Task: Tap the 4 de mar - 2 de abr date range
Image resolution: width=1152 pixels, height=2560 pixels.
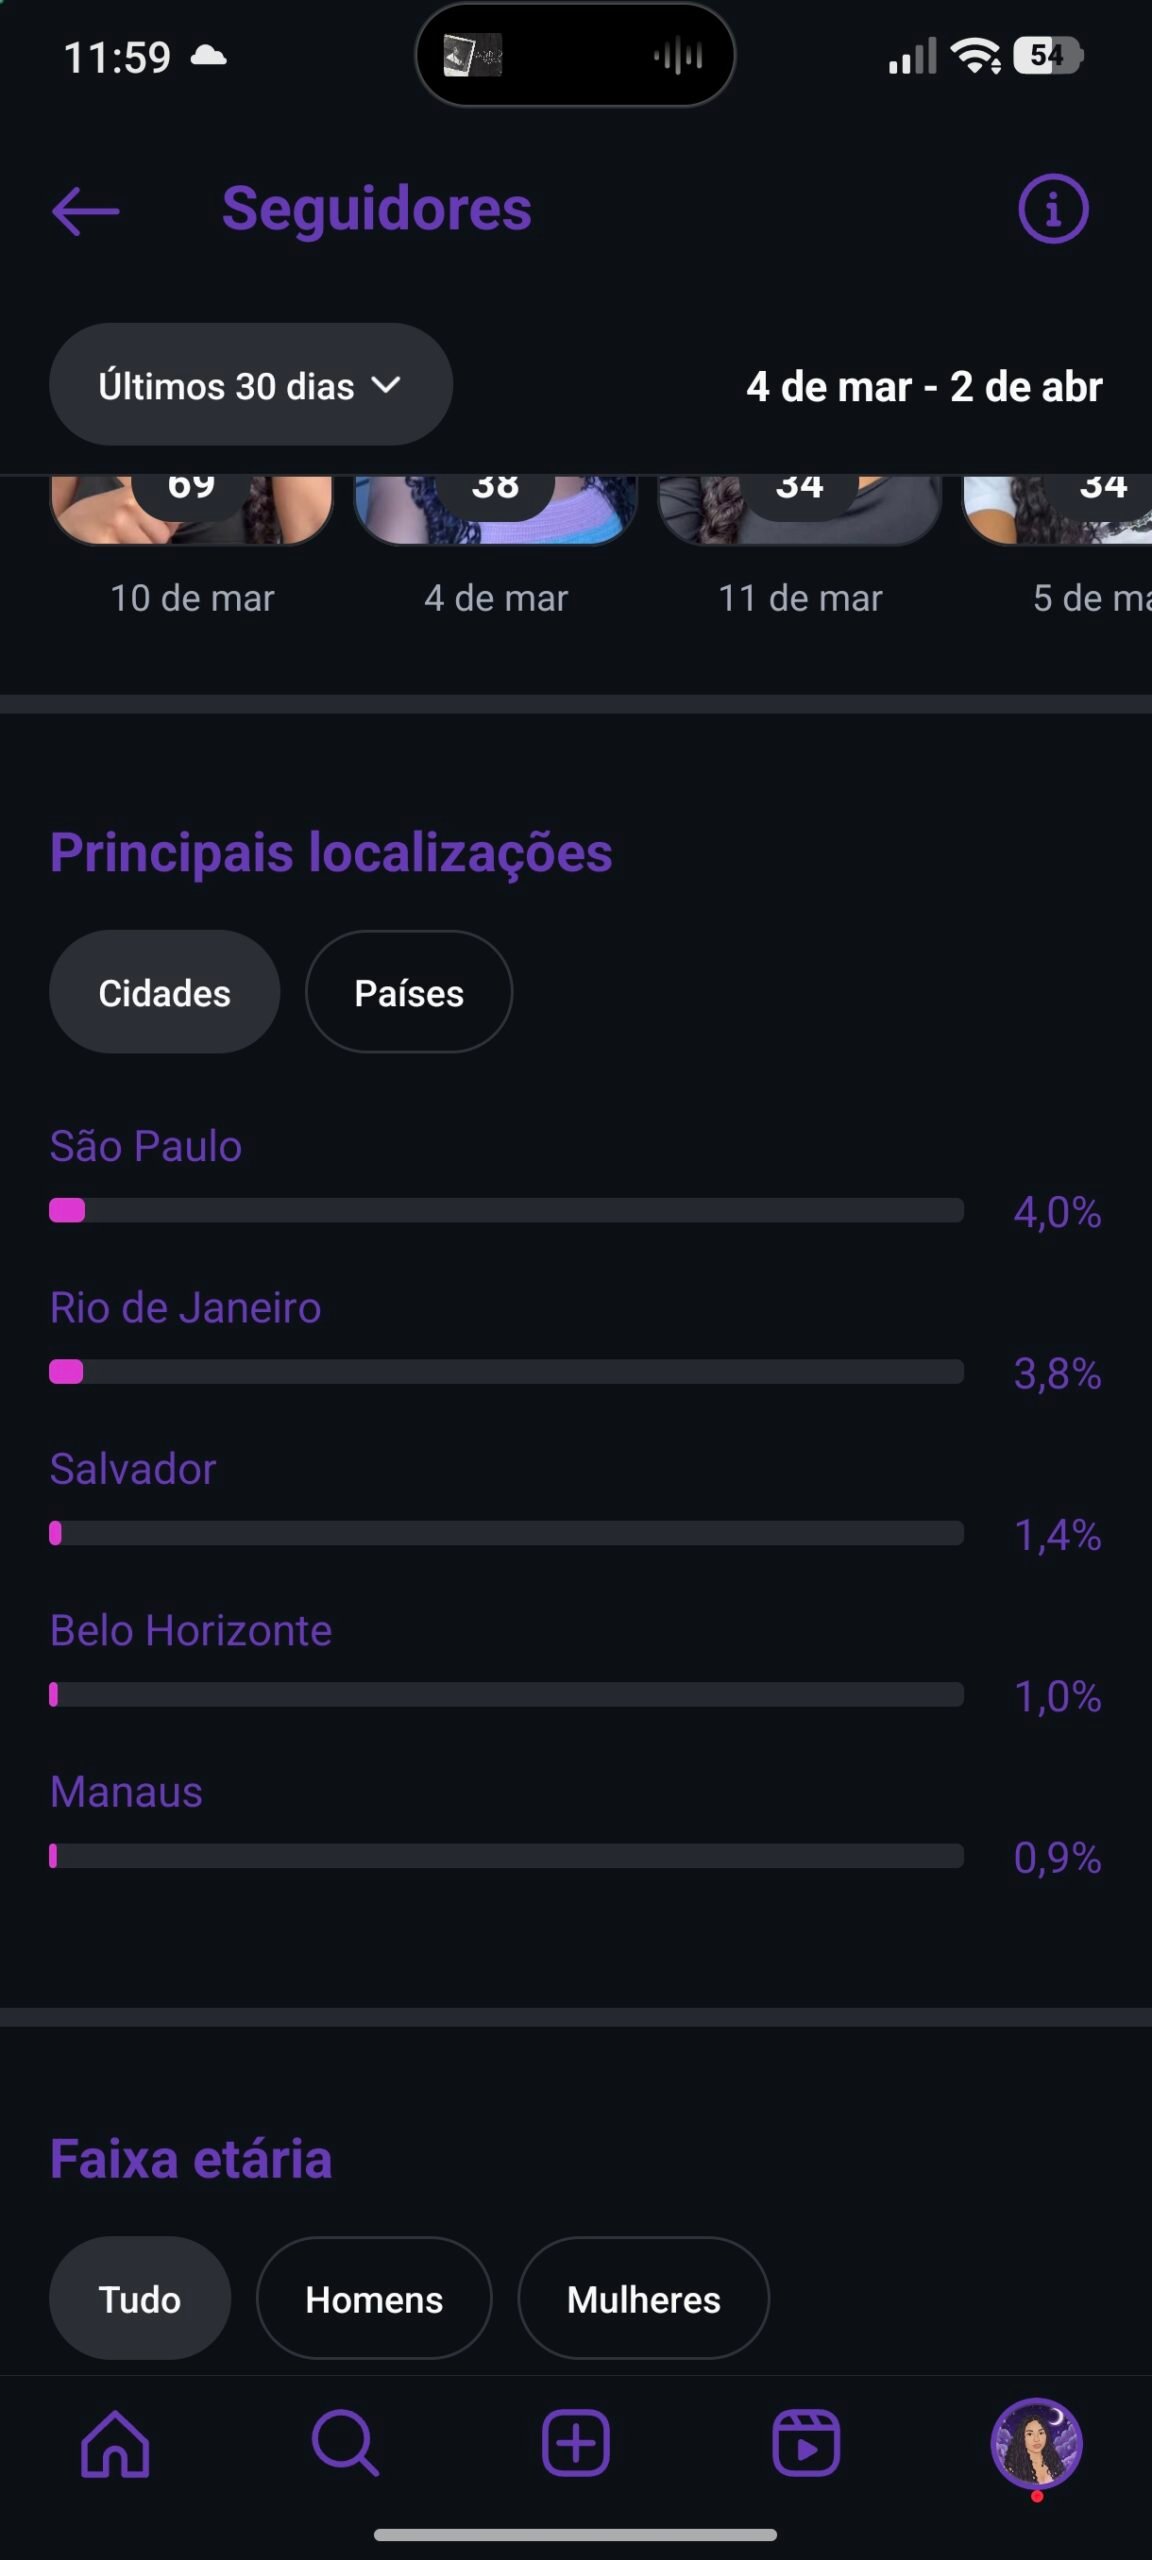Action: pos(924,387)
